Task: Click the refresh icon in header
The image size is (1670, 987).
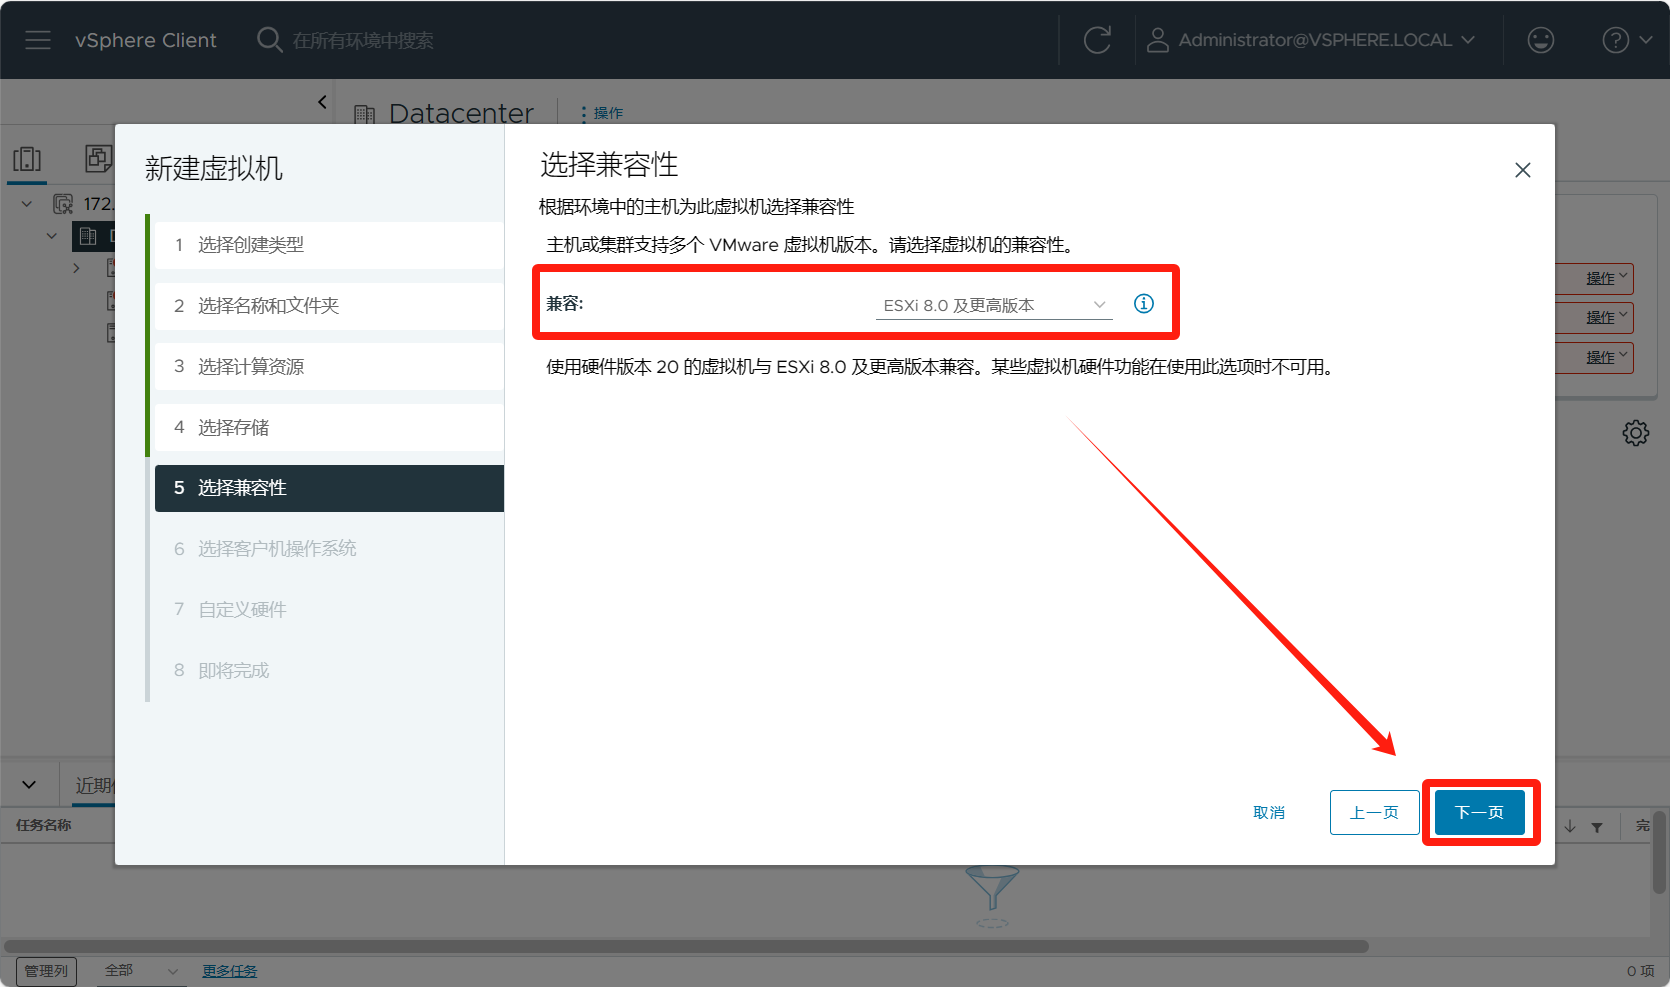Action: [1097, 40]
